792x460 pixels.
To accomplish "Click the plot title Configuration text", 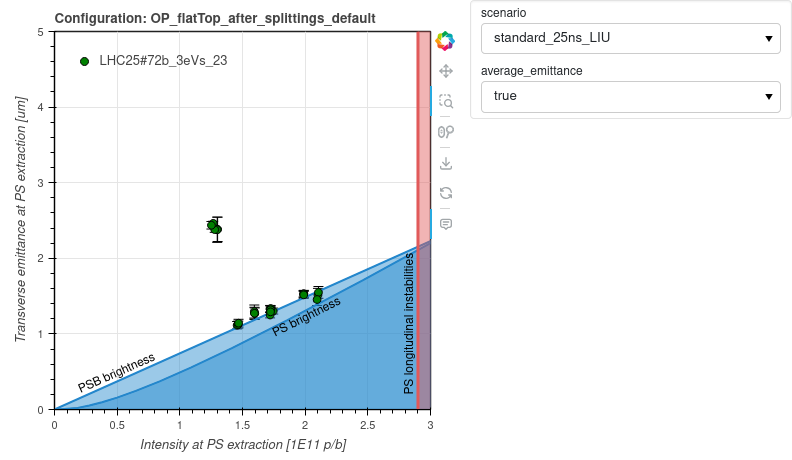I will click(215, 18).
